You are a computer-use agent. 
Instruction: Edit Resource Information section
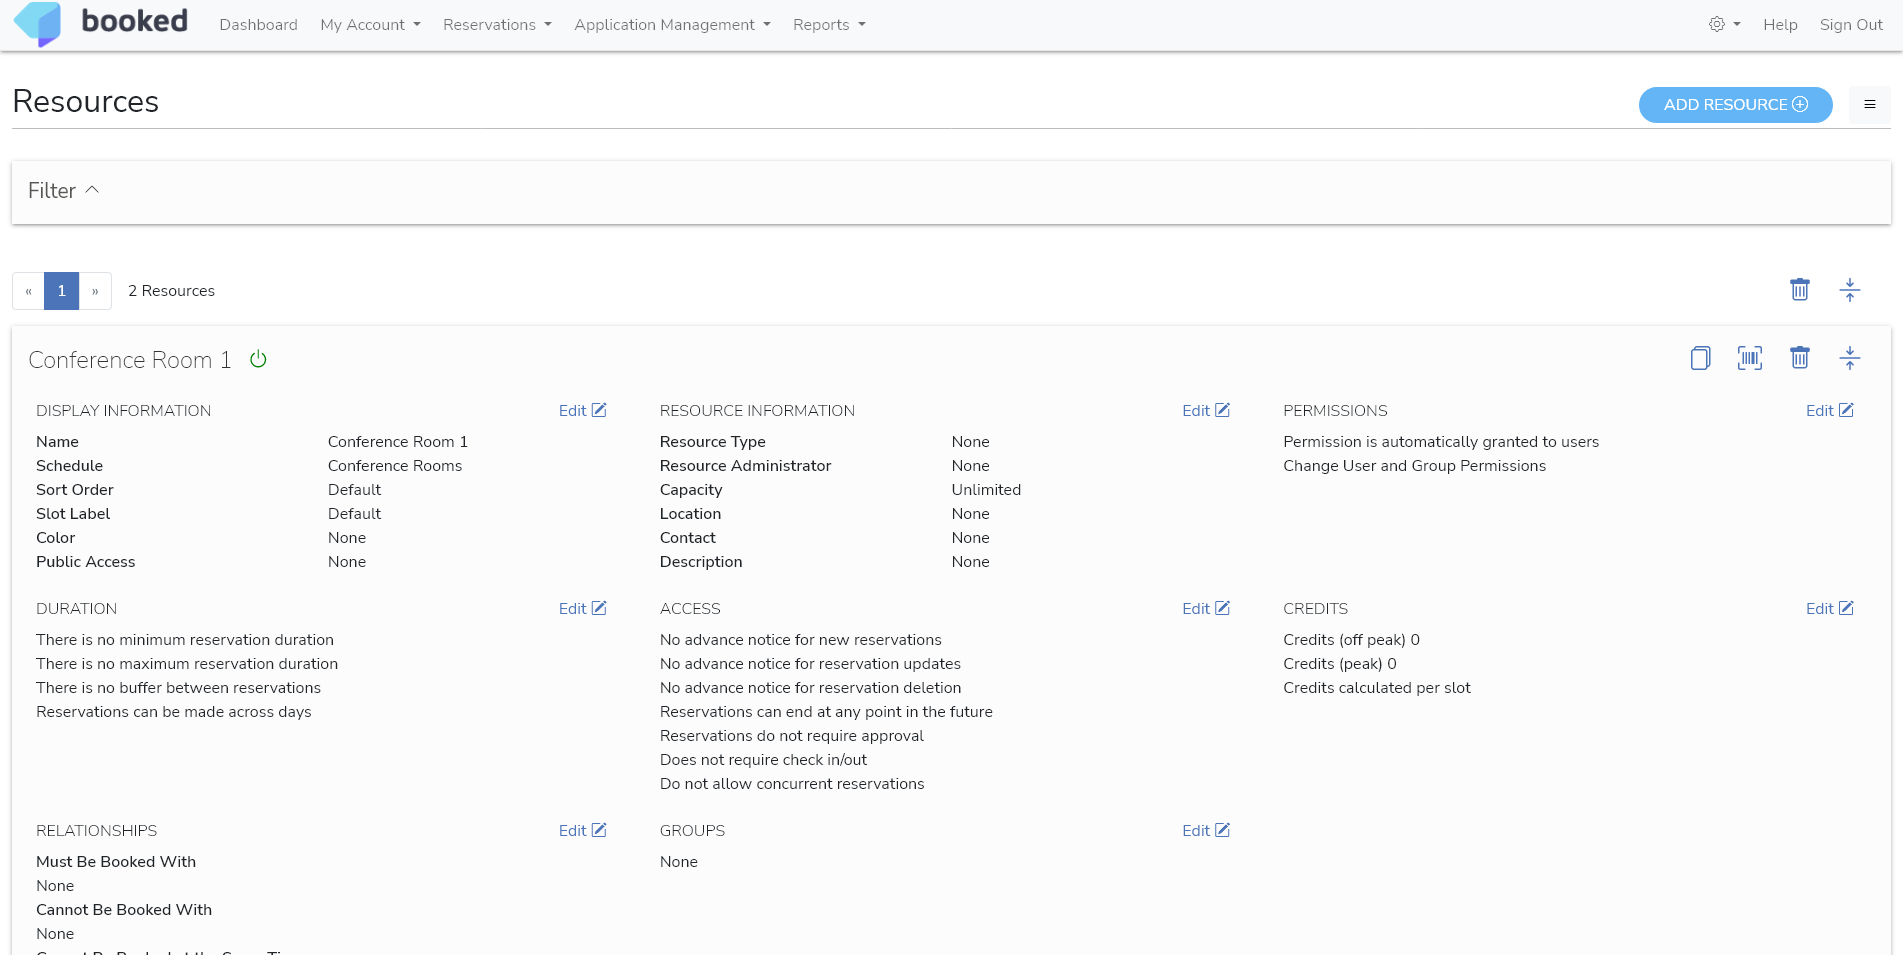[1205, 410]
